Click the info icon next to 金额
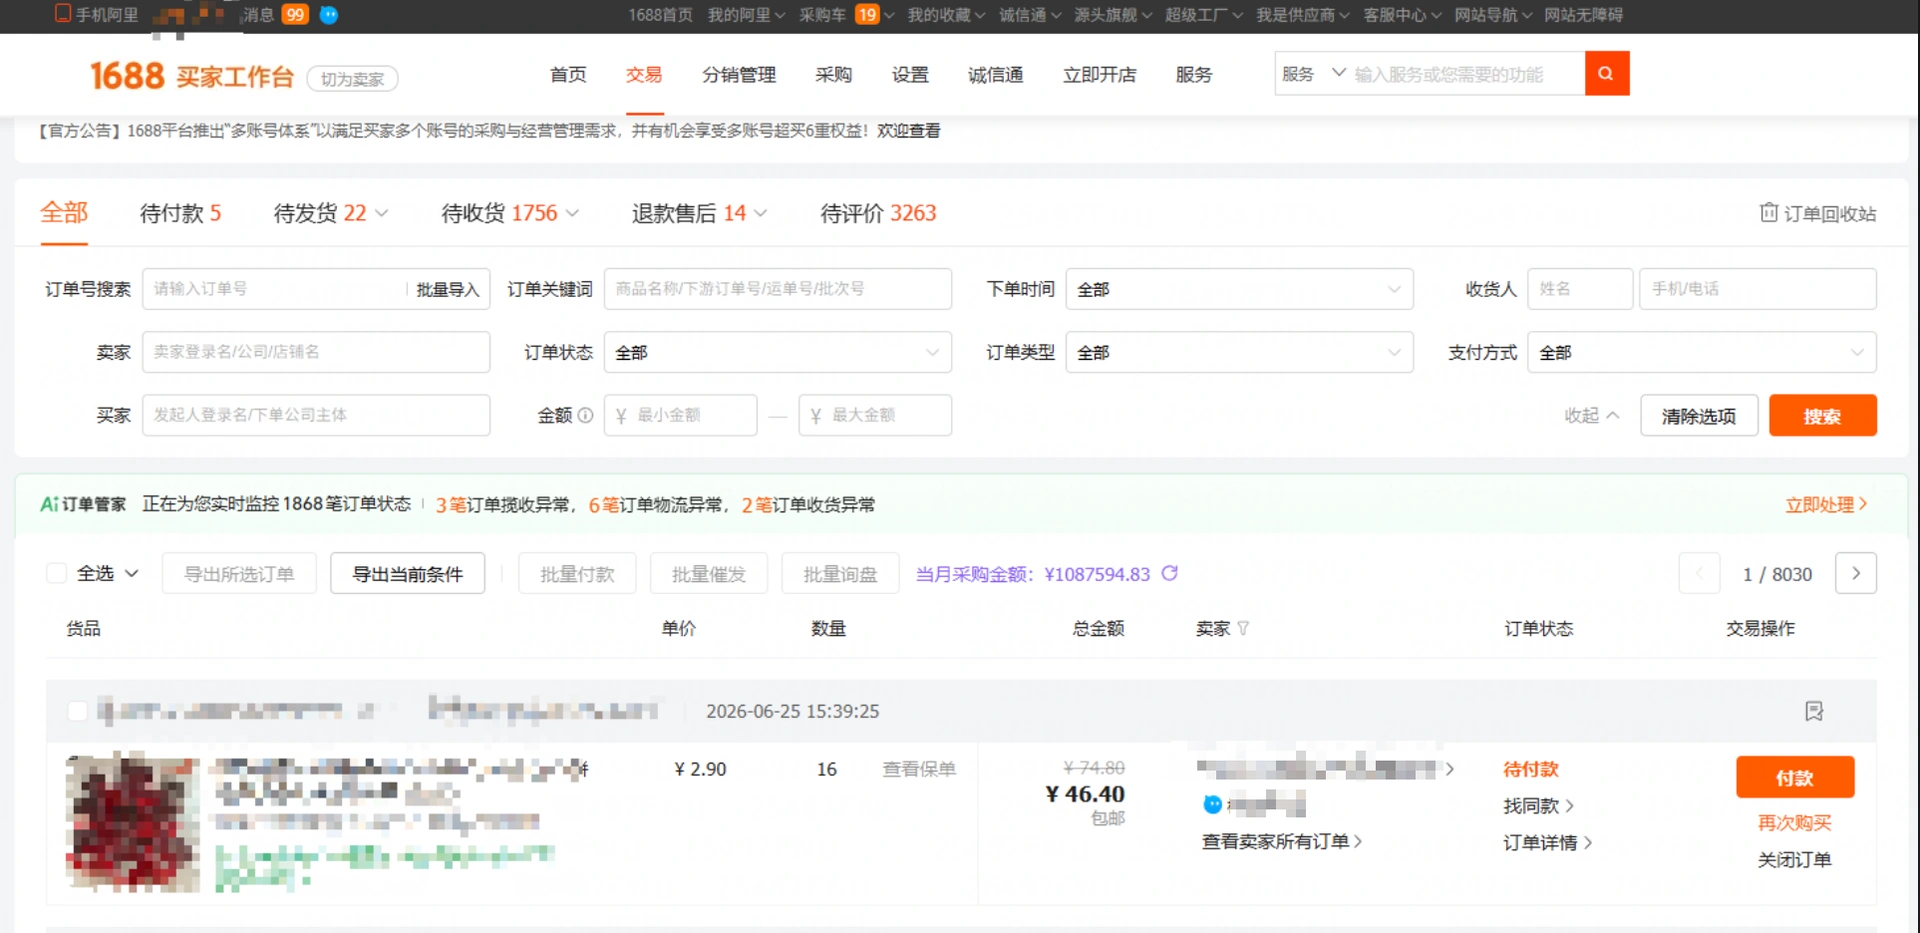The image size is (1920, 933). pyautogui.click(x=585, y=415)
